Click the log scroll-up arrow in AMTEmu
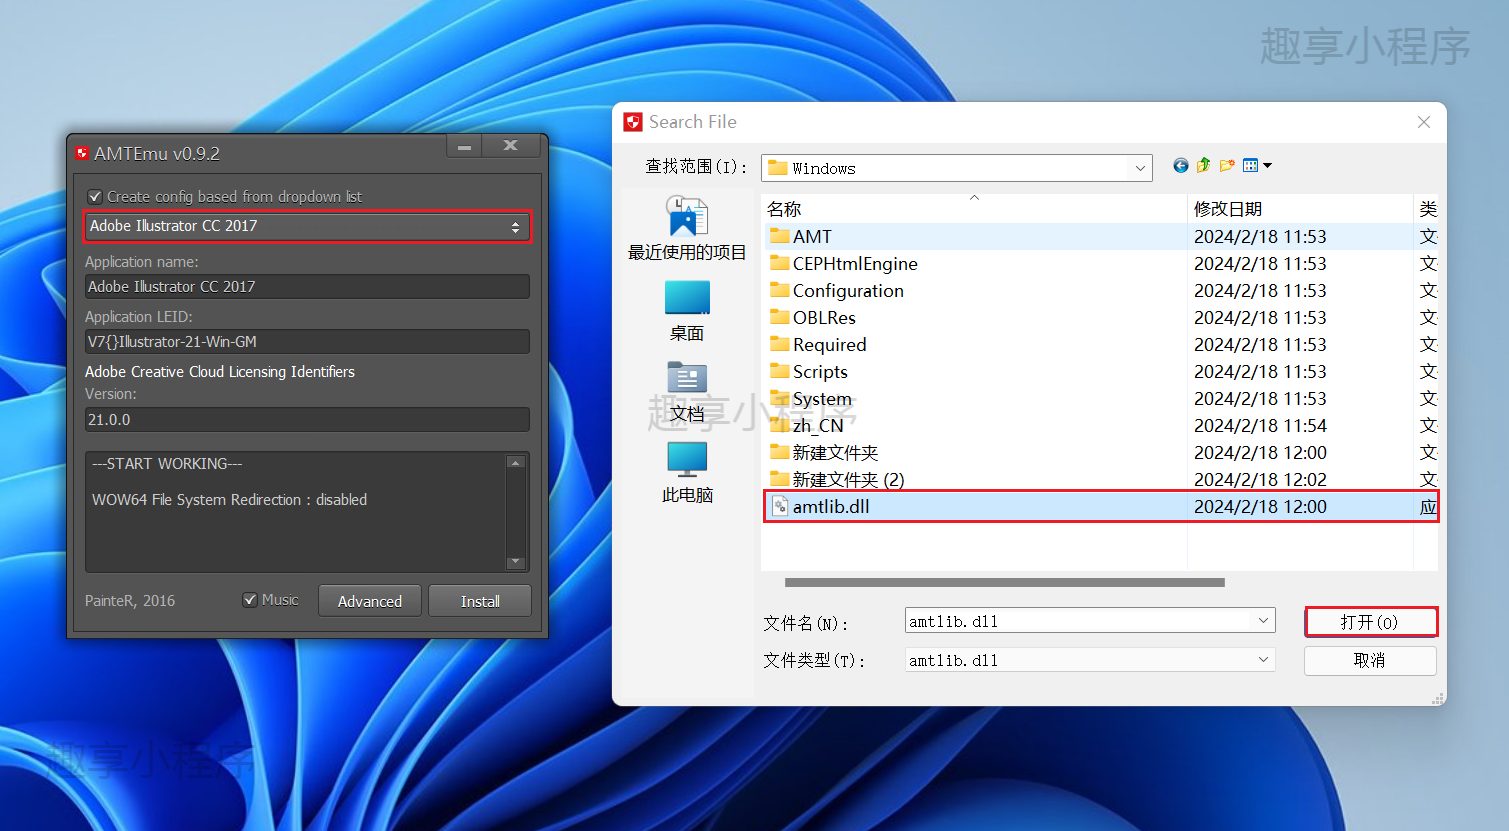1509x831 pixels. [516, 463]
